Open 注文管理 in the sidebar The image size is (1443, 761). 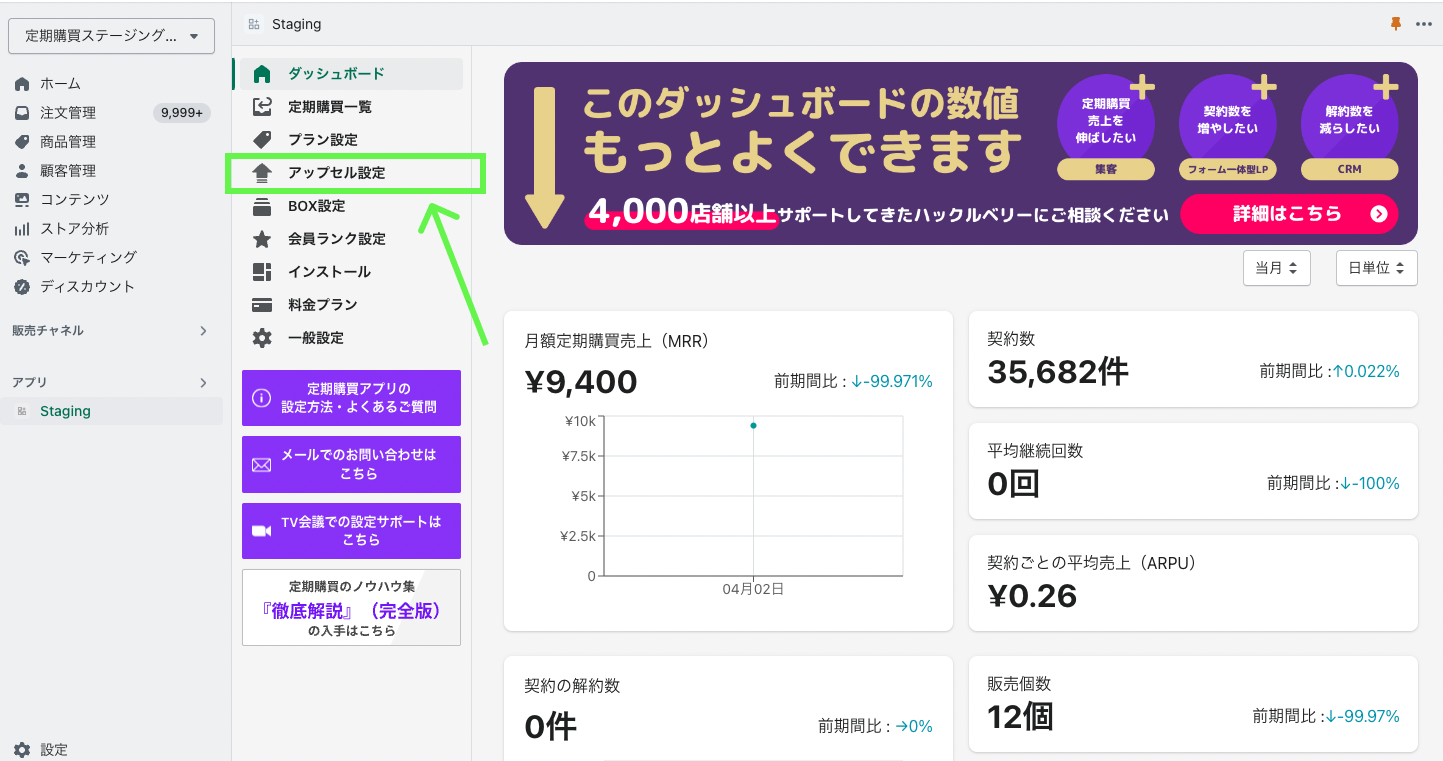[68, 113]
